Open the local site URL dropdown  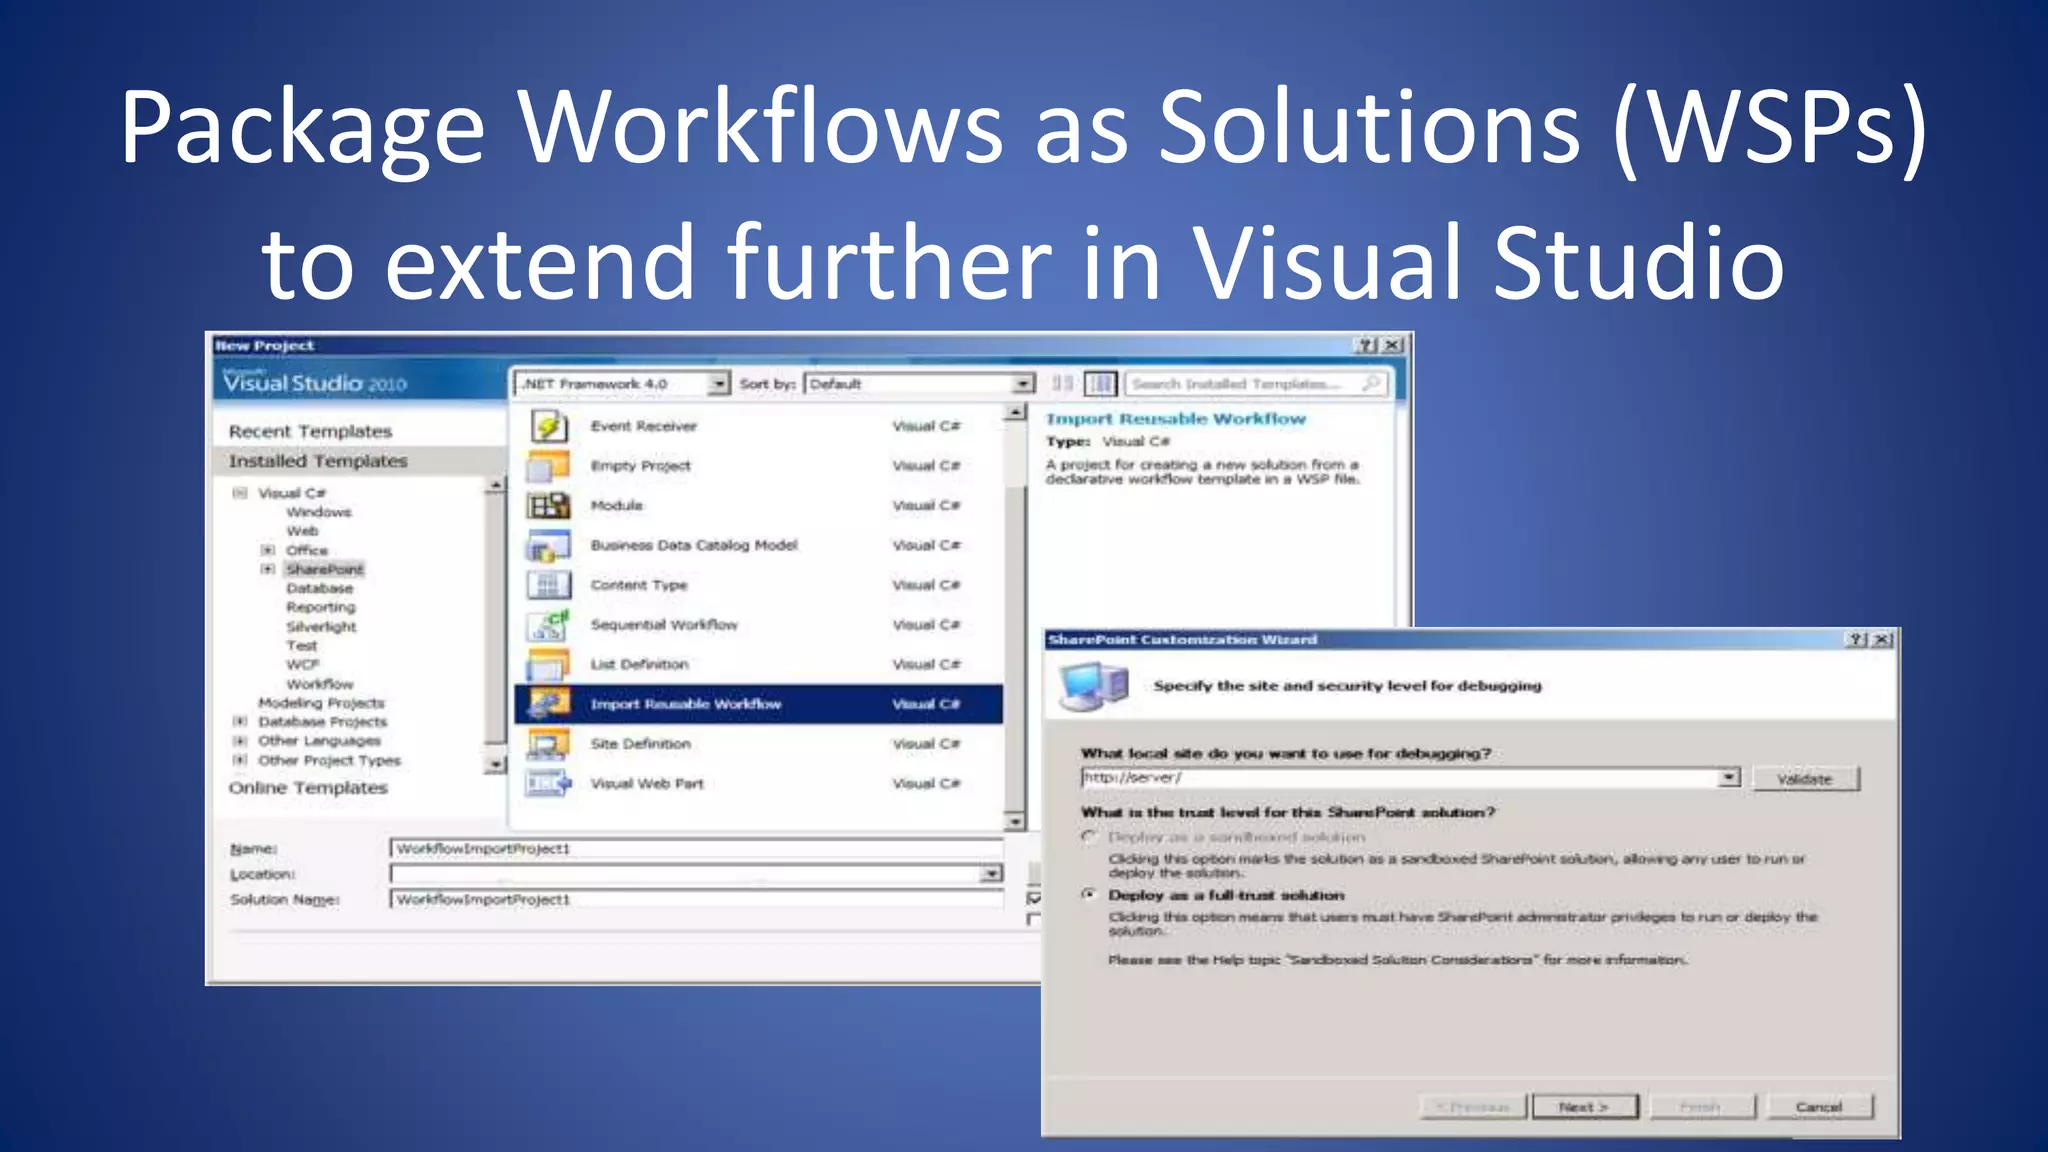click(1730, 777)
